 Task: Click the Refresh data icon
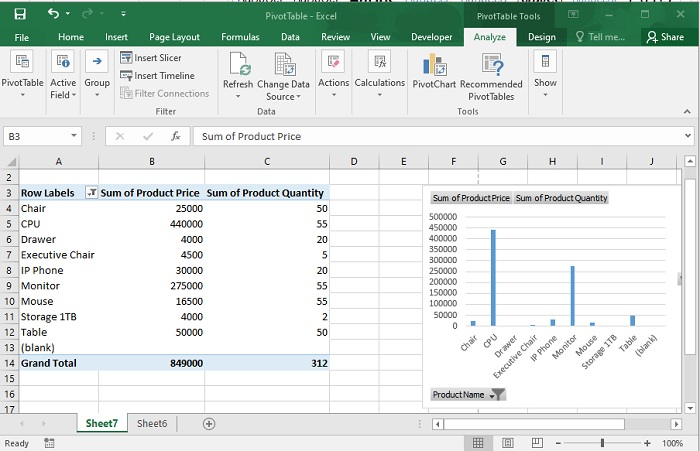pyautogui.click(x=238, y=66)
